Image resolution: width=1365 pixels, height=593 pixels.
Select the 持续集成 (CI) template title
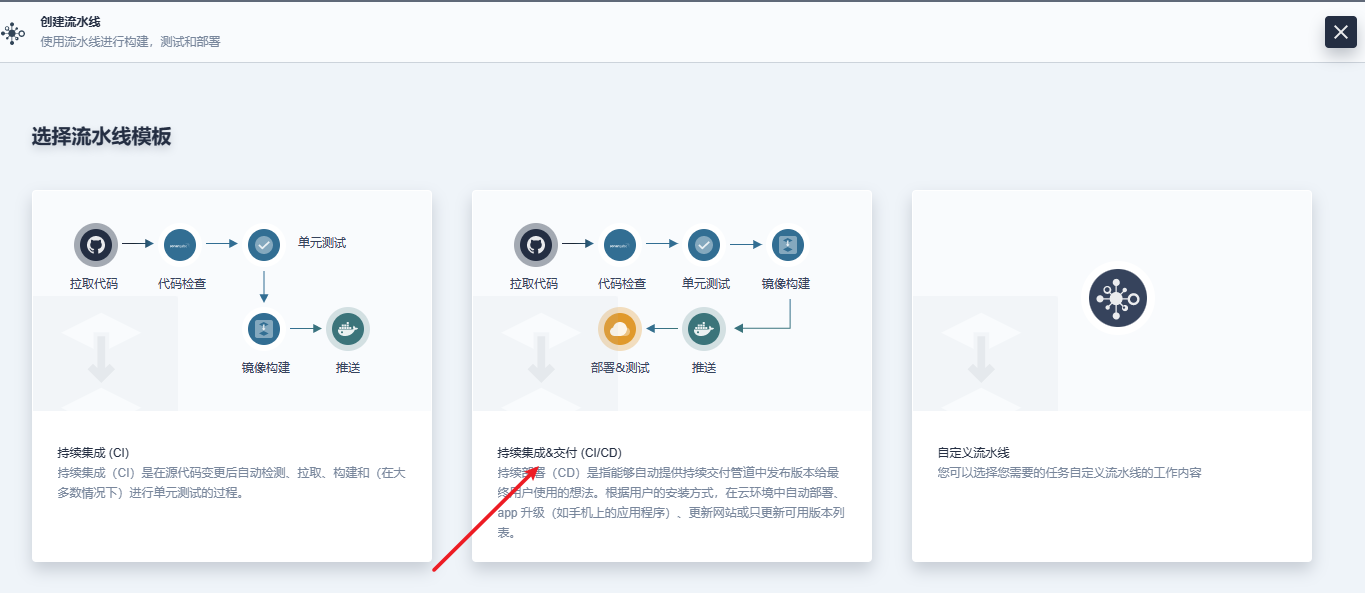pos(93,453)
